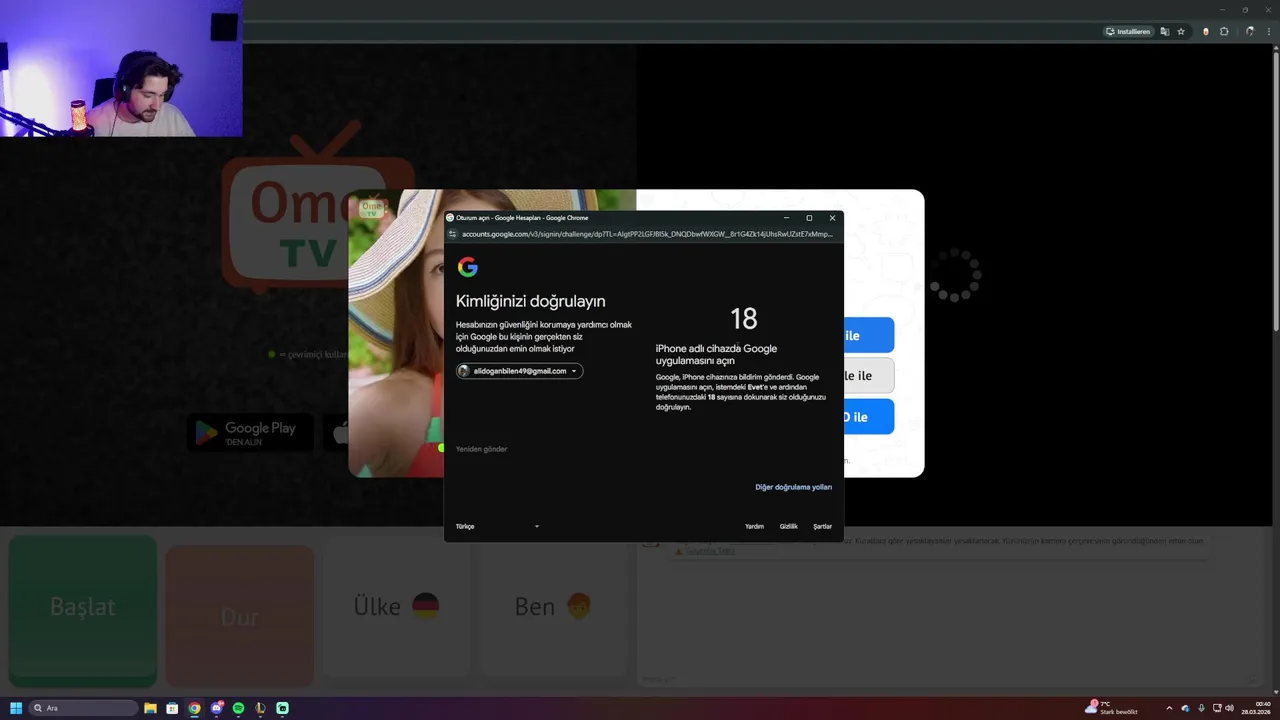Open the weather widget 7°C Stark bewölkt
The height and width of the screenshot is (720, 1280).
pyautogui.click(x=1112, y=708)
